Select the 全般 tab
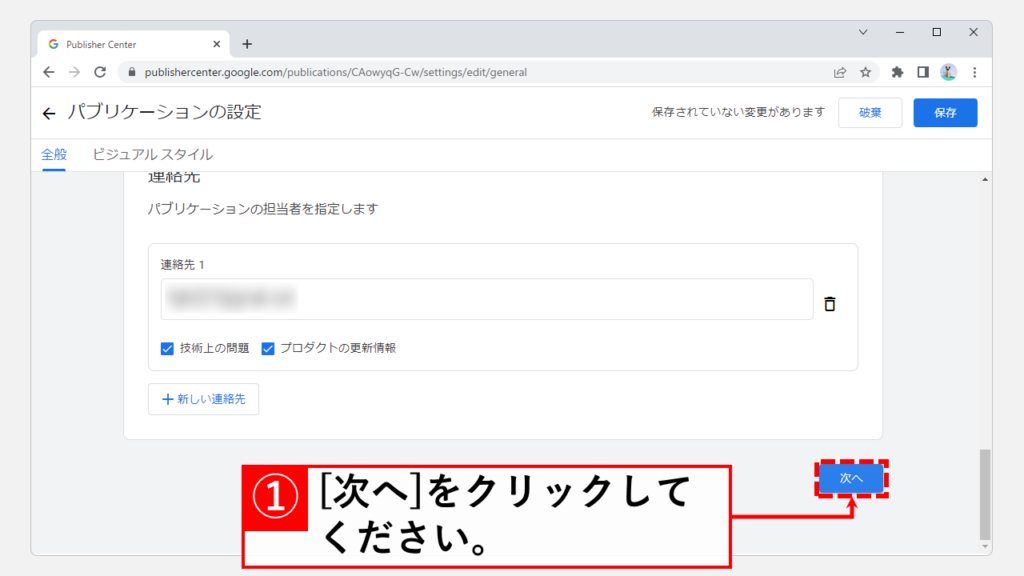 pos(53,155)
